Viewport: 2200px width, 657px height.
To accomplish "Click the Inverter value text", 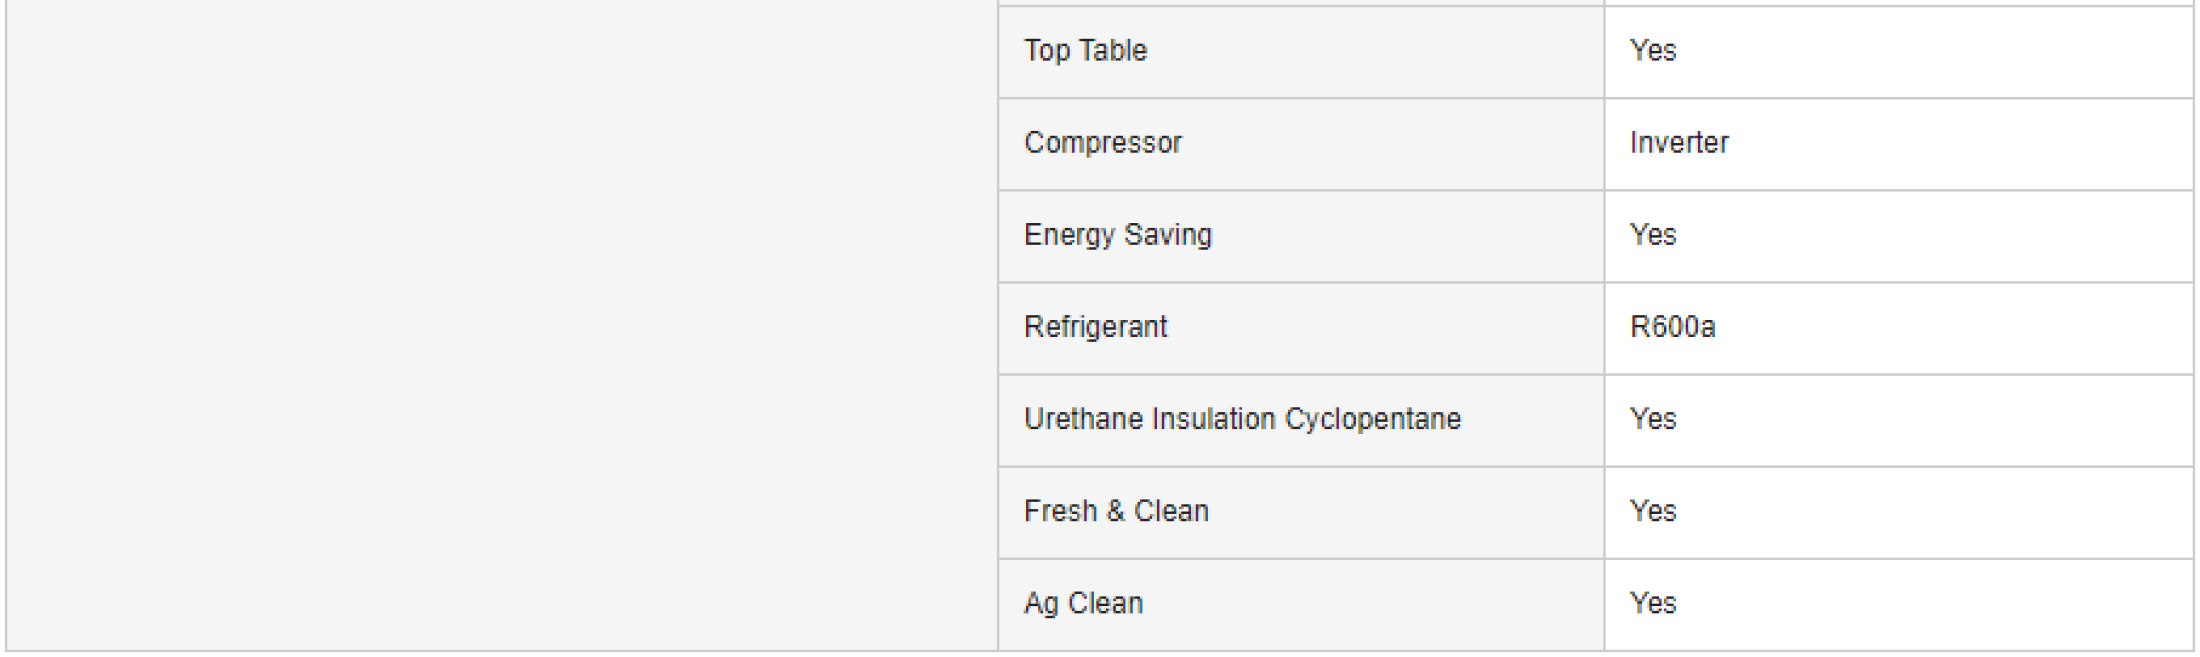I will 1679,143.
